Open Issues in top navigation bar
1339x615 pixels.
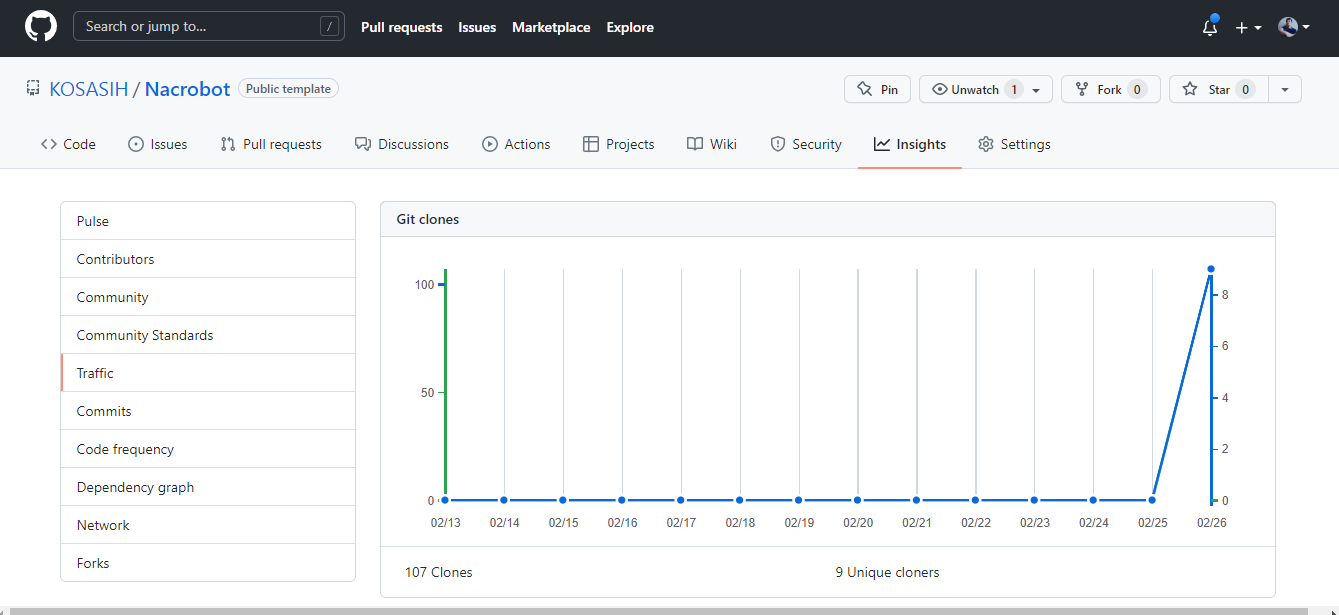(x=477, y=27)
